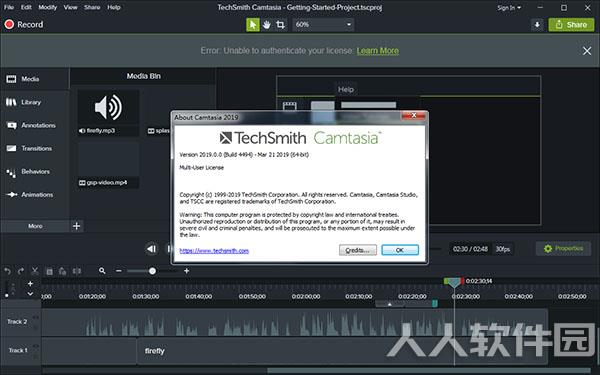This screenshot has width=600, height=375.
Task: Click the plus button beside More
Action: tap(77, 226)
